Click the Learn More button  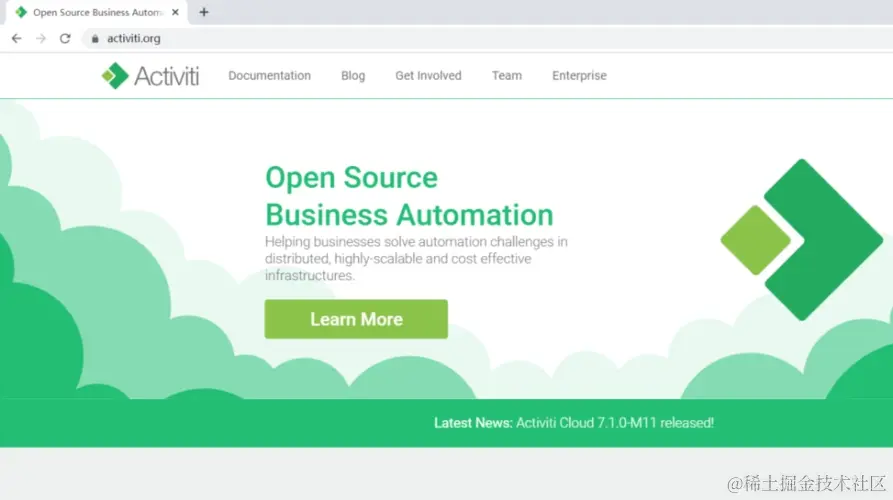(x=356, y=319)
